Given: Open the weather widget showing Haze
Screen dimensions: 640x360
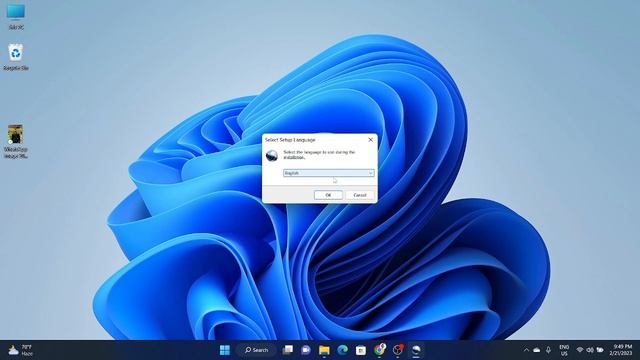Looking at the screenshot, I should click(x=21, y=350).
